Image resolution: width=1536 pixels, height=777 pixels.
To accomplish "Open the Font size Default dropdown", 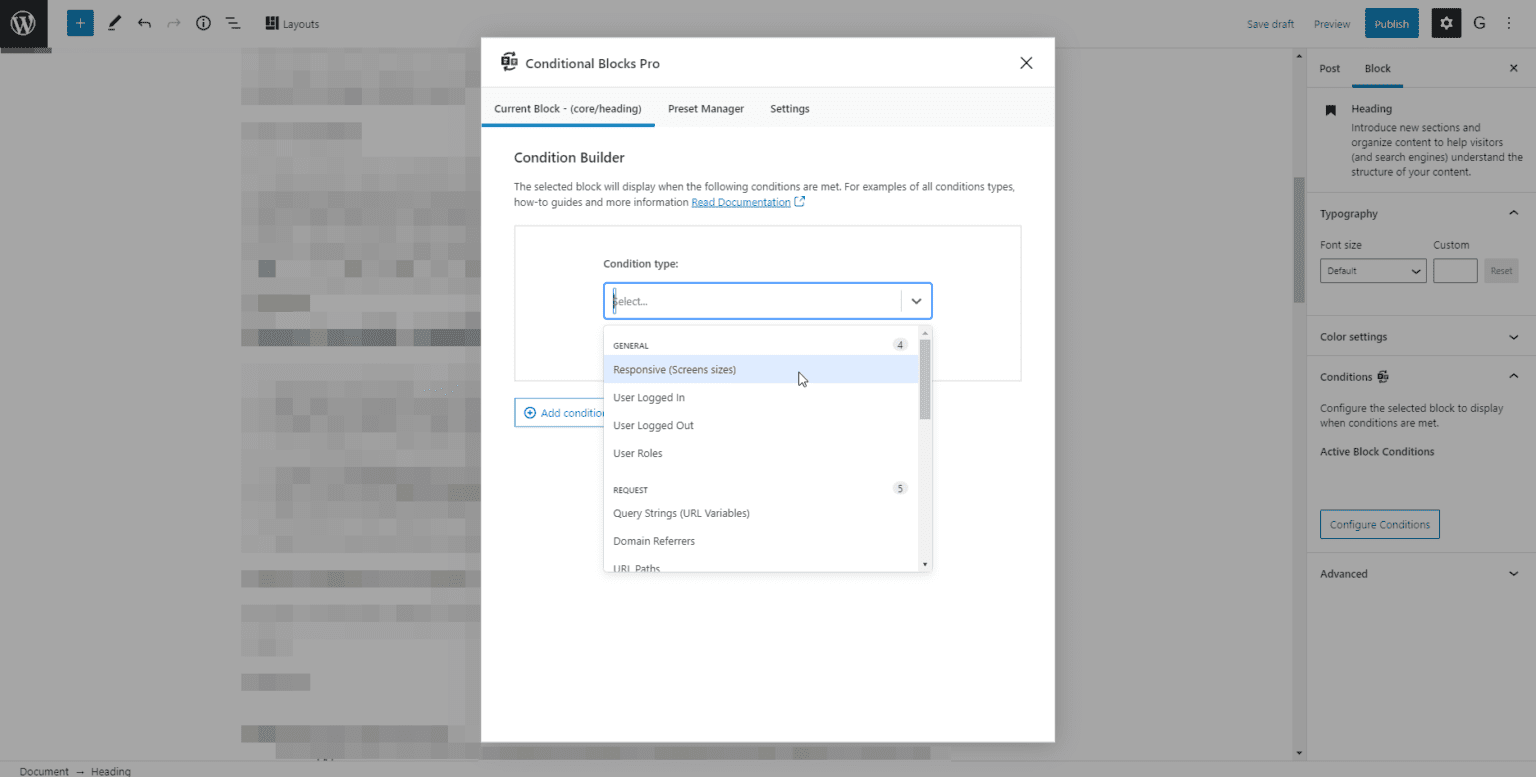I will click(1372, 270).
